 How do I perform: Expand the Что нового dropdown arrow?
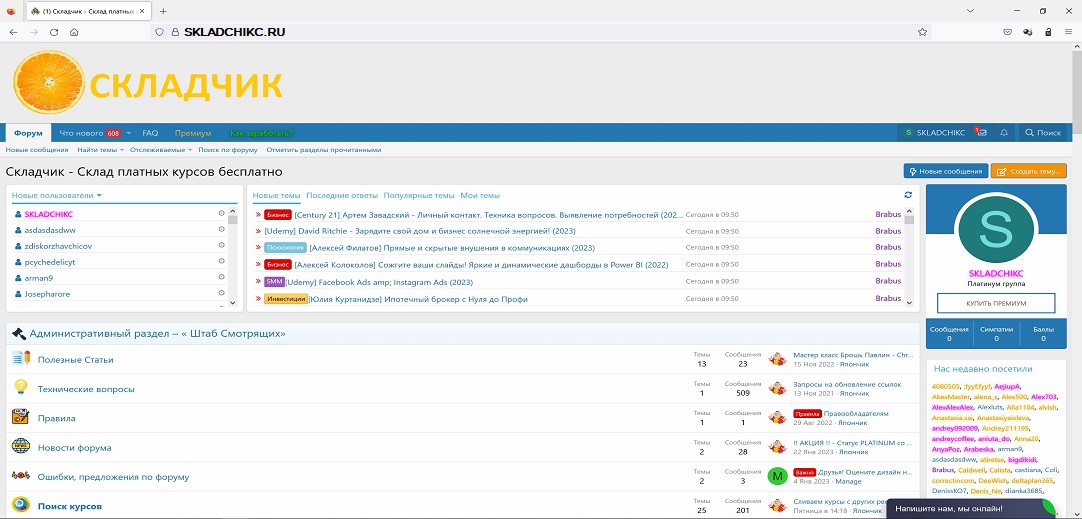pyautogui.click(x=128, y=133)
